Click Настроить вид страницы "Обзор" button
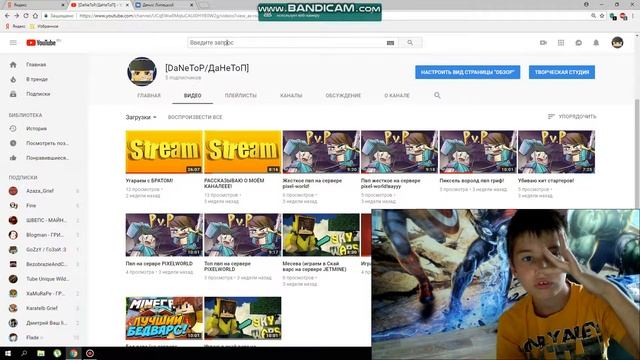This screenshot has width=640, height=360. point(467,72)
